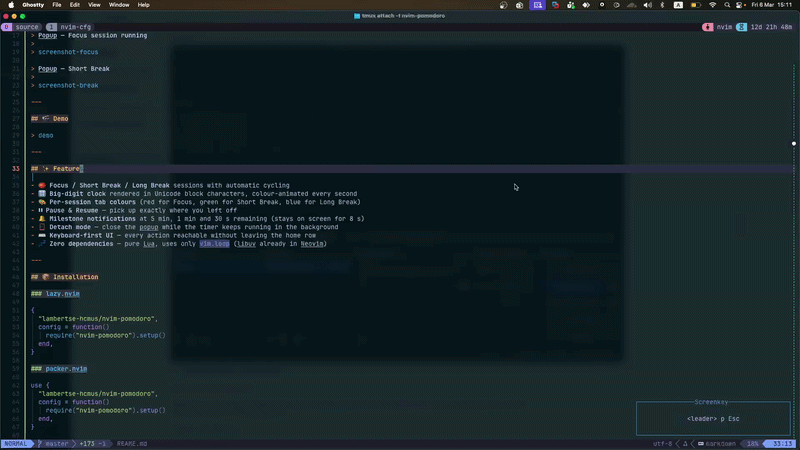Open the Apple menu
The height and width of the screenshot is (450, 800).
11,5
